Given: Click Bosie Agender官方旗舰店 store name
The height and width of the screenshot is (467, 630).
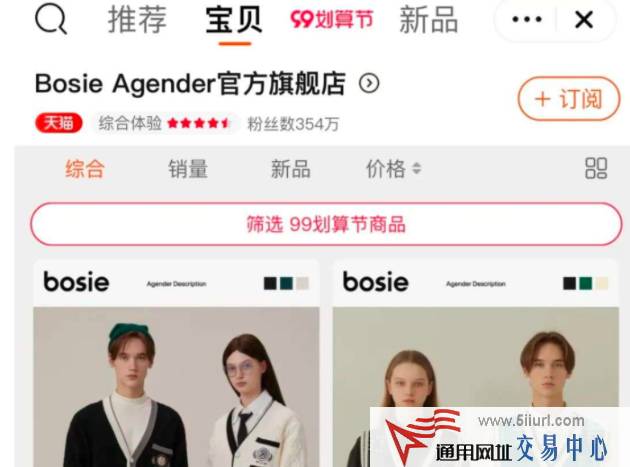Looking at the screenshot, I should (x=190, y=84).
